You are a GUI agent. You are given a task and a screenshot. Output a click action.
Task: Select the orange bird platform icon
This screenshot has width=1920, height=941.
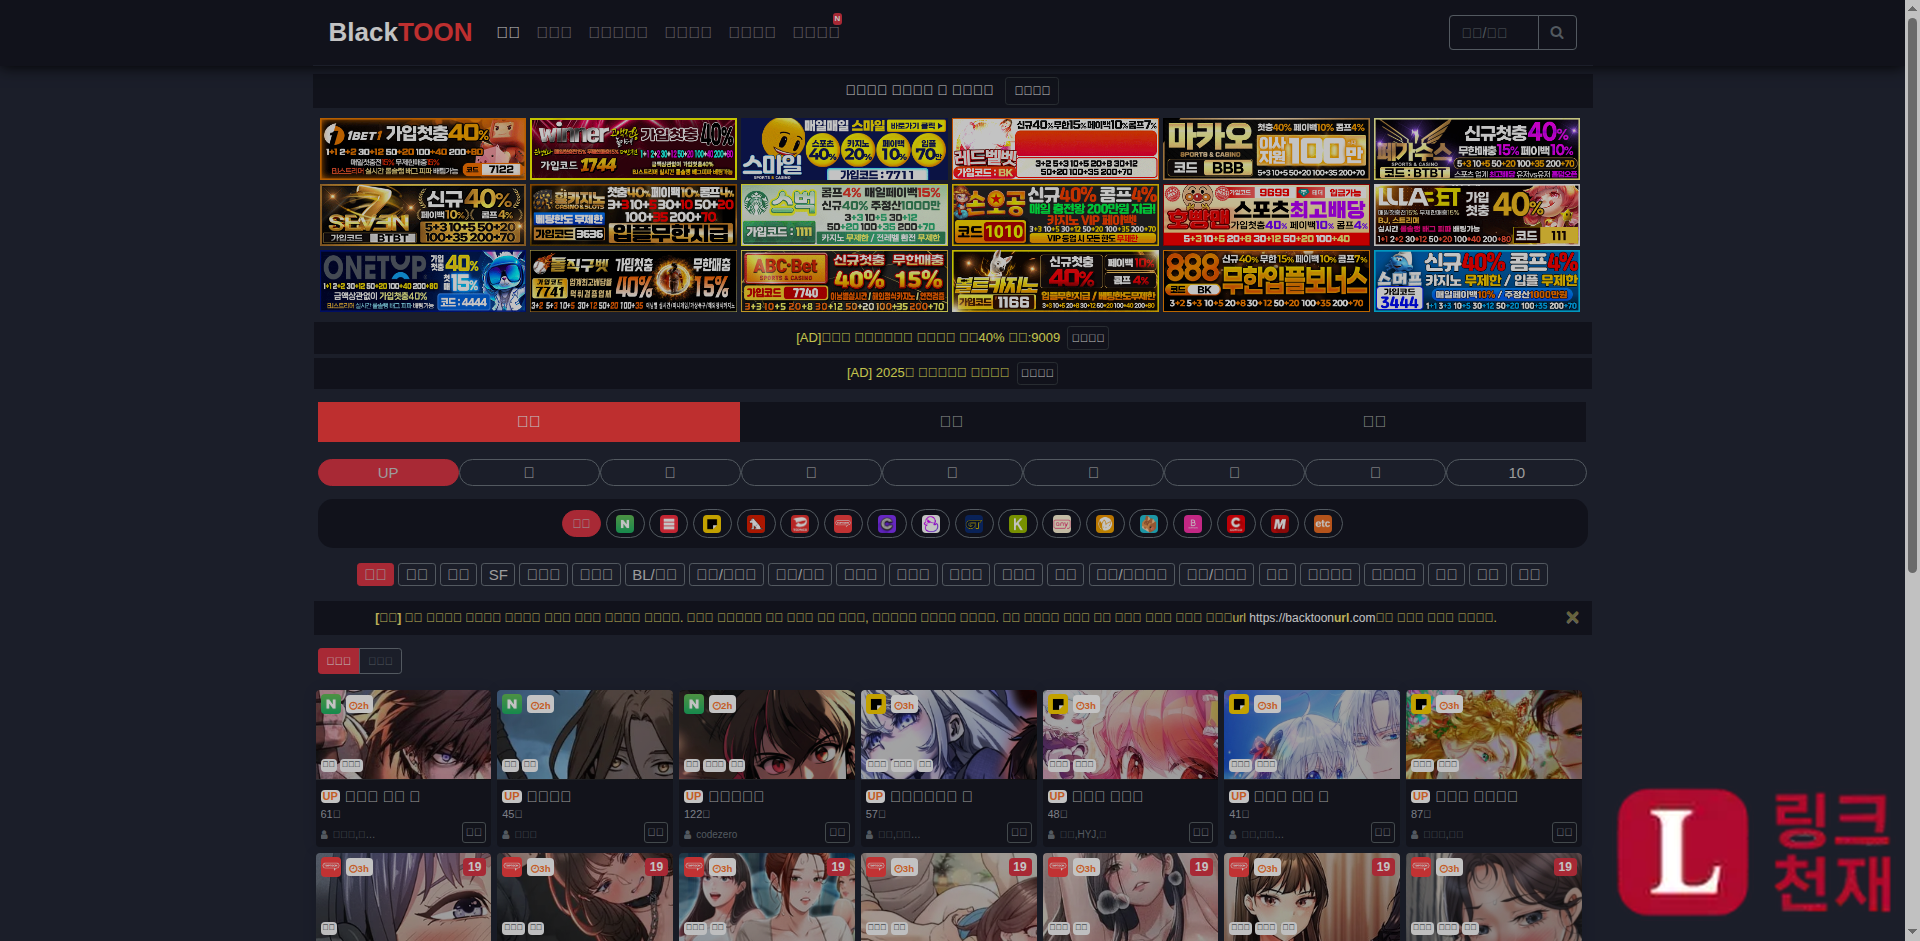[1105, 524]
